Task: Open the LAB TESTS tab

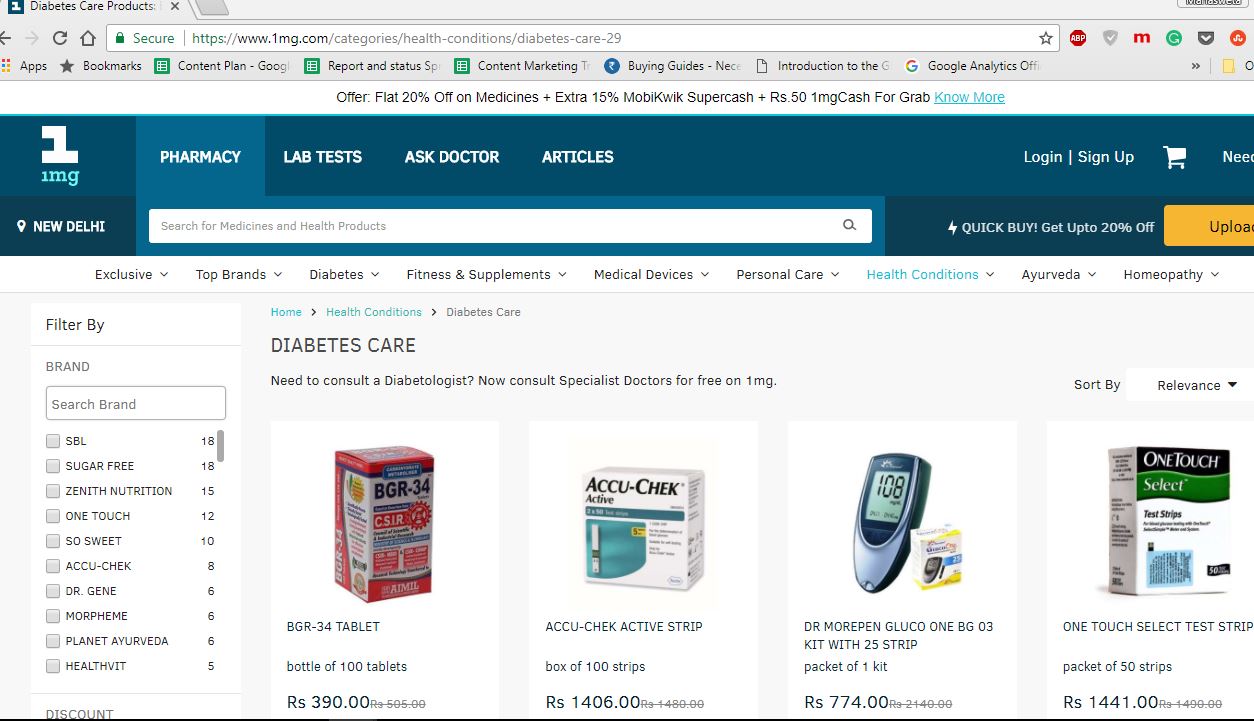Action: click(x=322, y=157)
